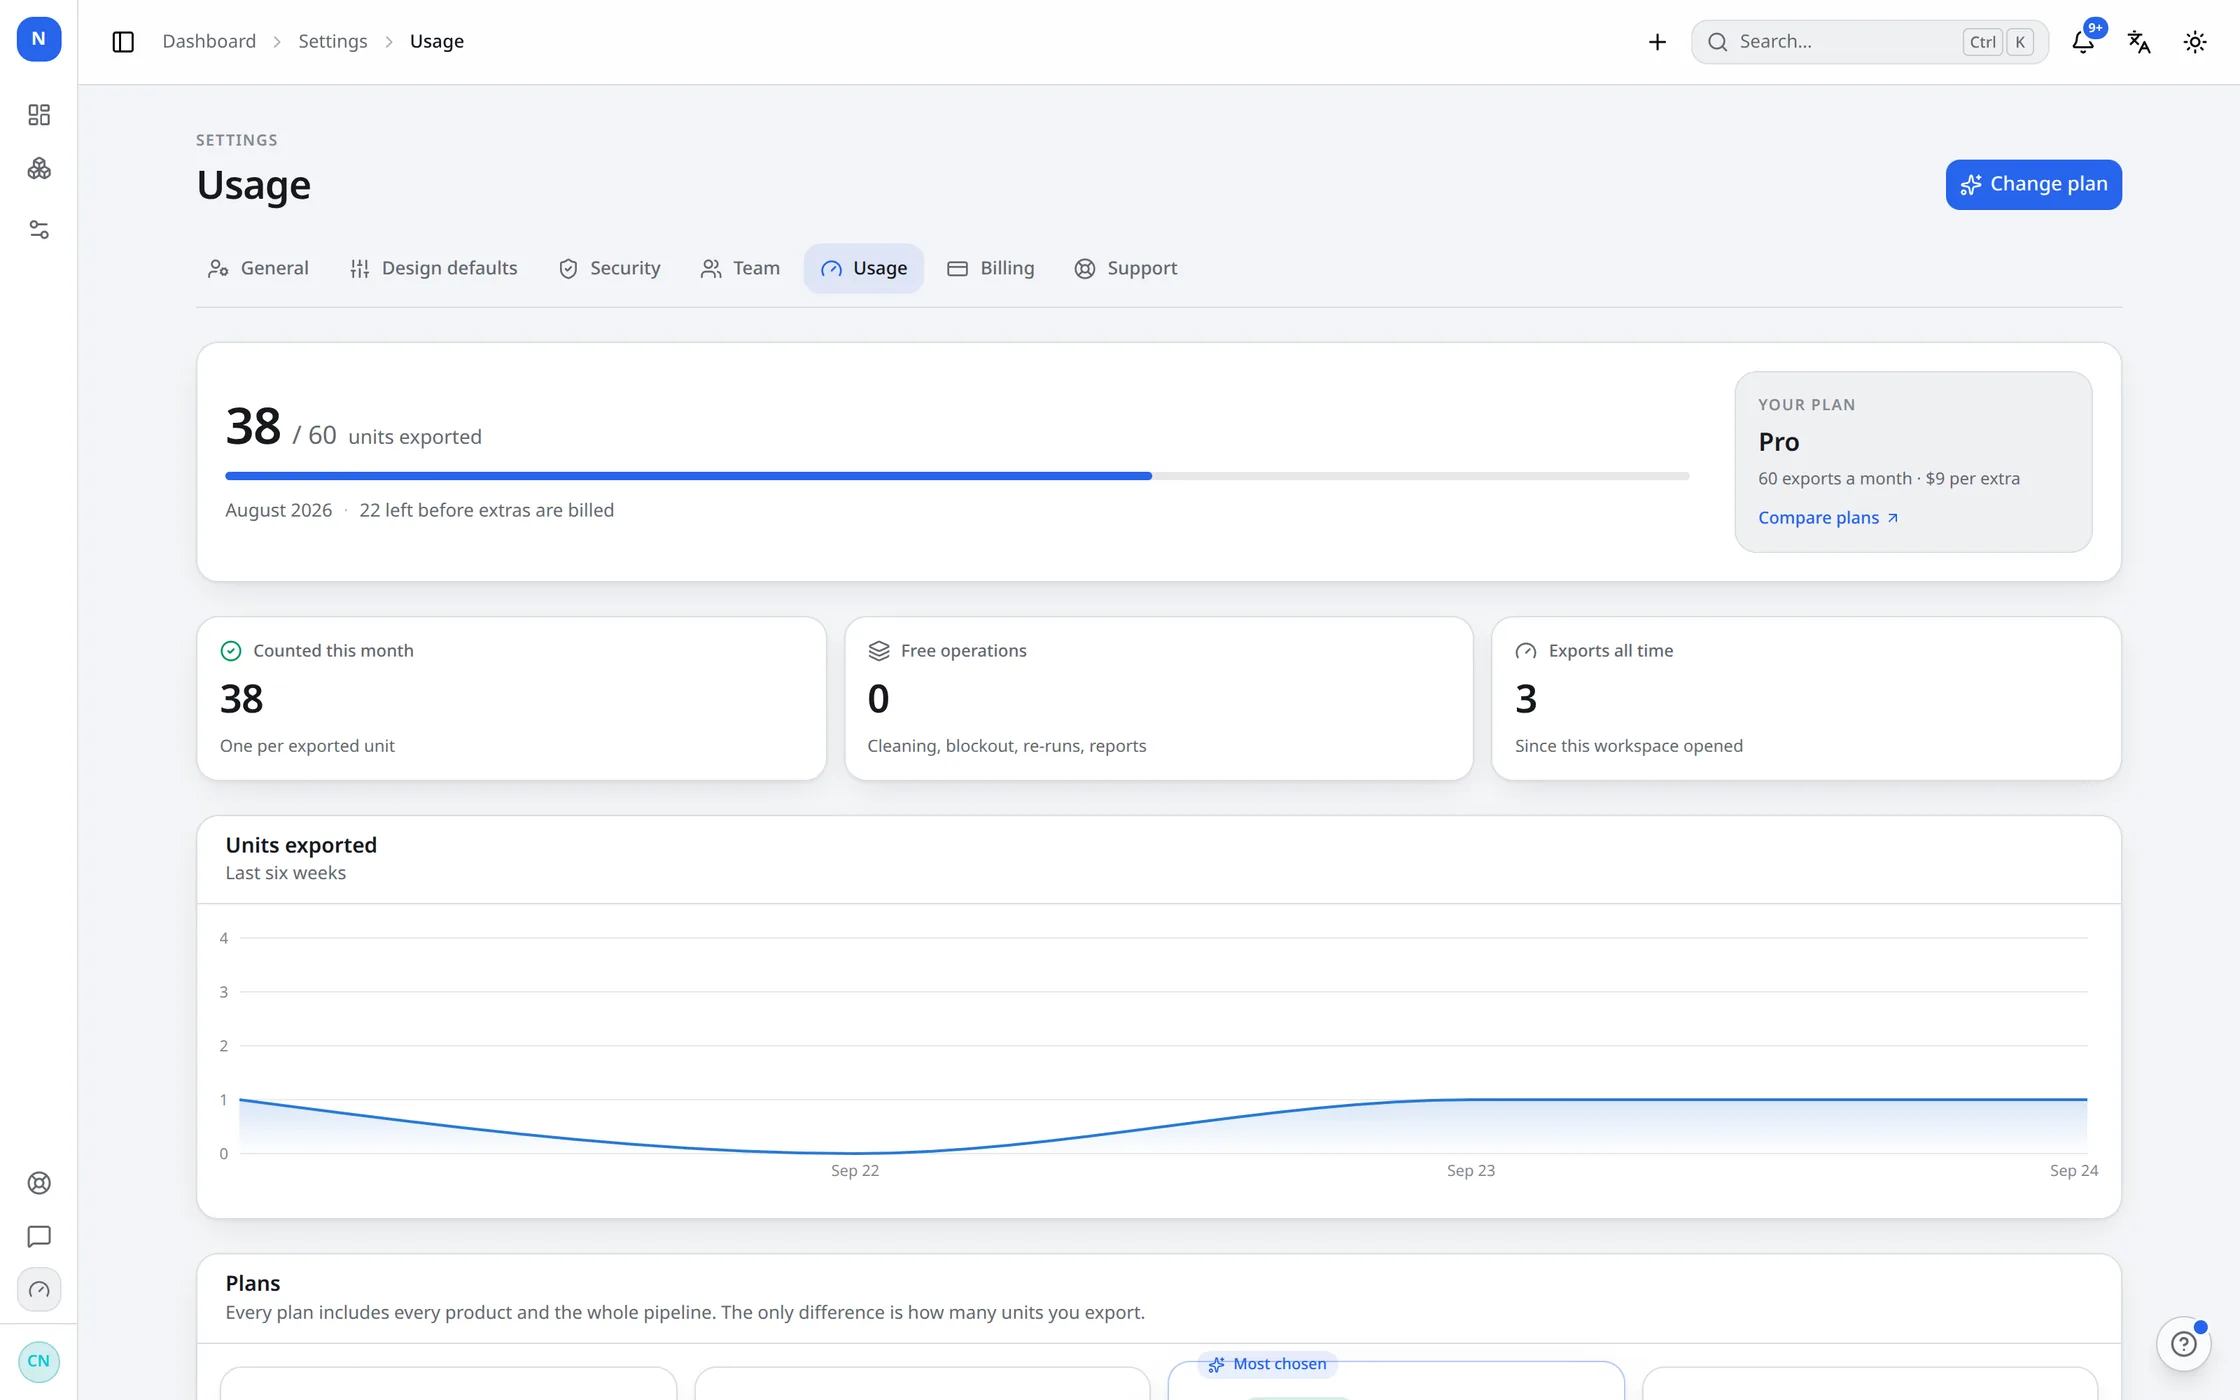Open the lifebuoy support icon in sidebar

(39, 1183)
